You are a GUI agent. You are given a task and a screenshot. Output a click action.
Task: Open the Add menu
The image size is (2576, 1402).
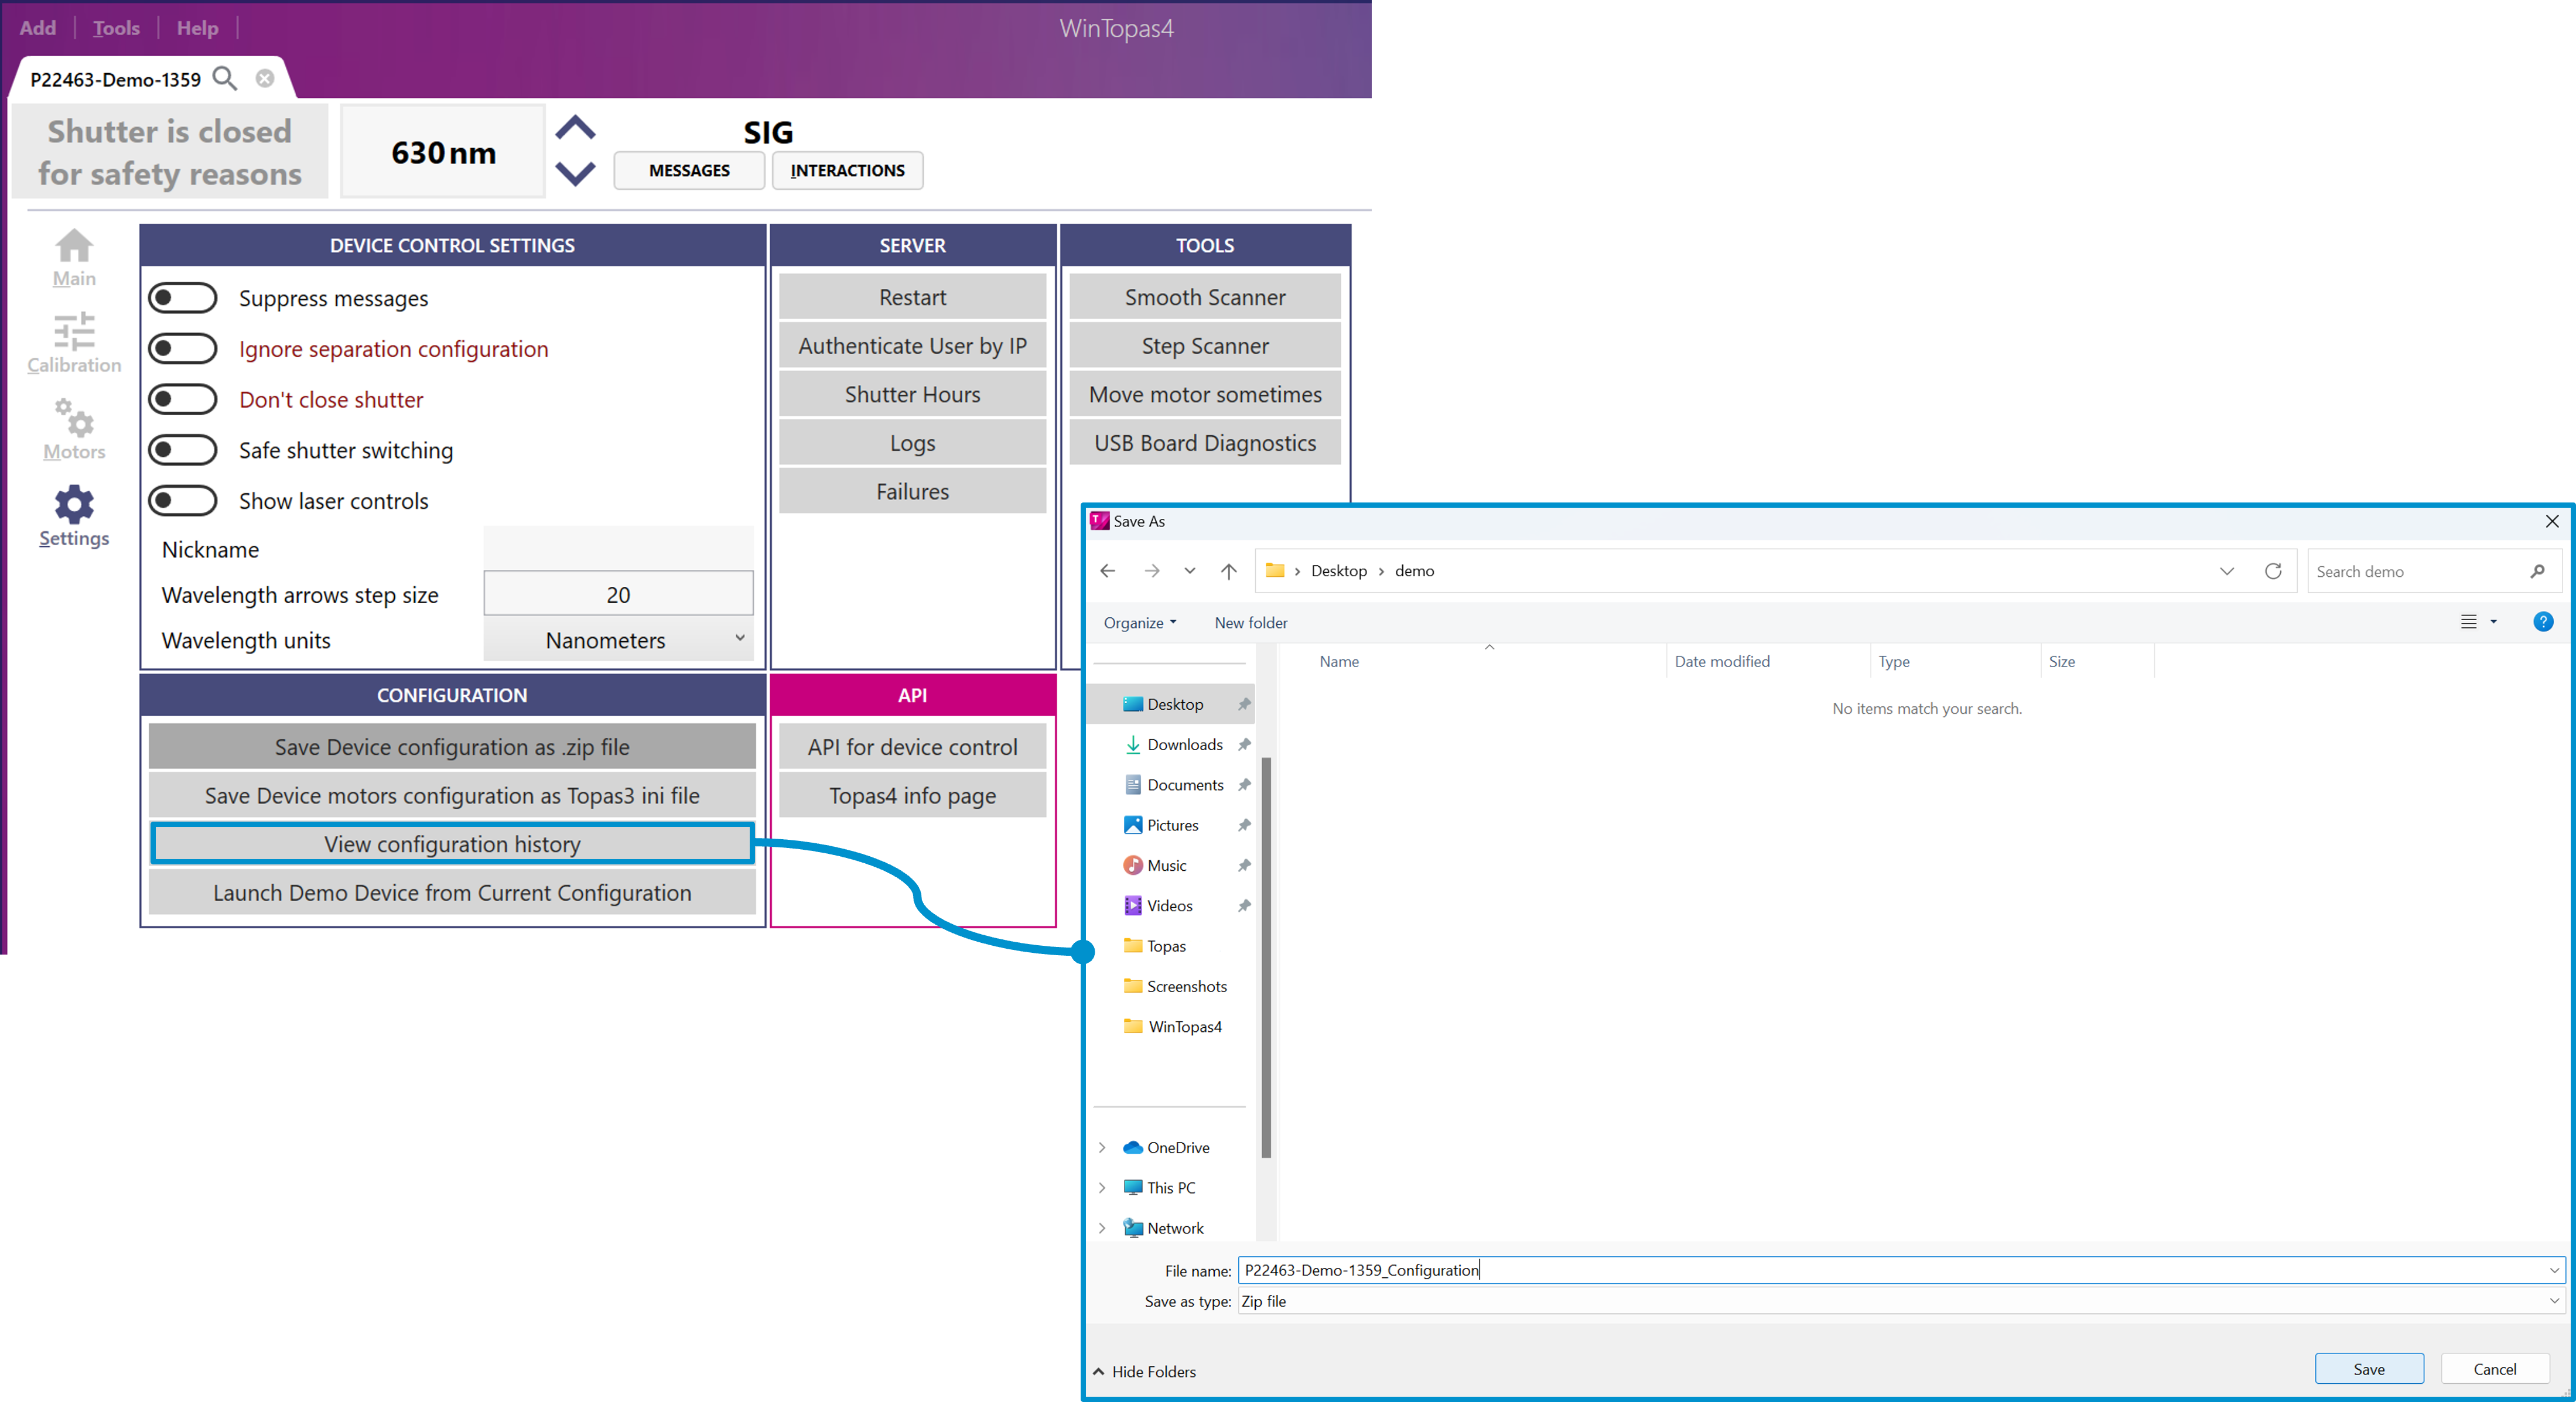pyautogui.click(x=38, y=28)
